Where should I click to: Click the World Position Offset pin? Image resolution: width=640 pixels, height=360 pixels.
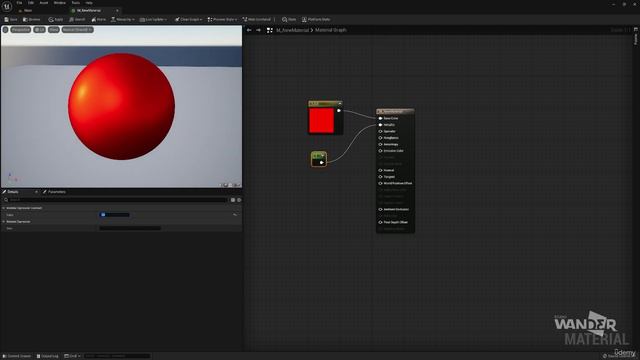point(380,183)
